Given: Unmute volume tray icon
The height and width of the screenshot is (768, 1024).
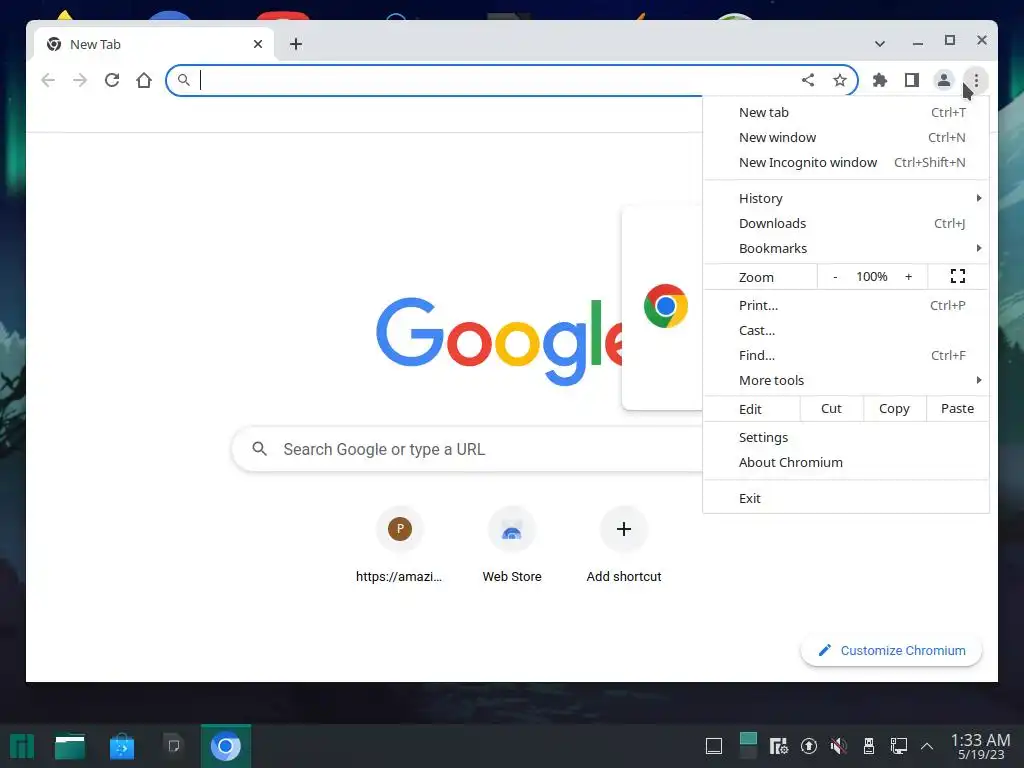Looking at the screenshot, I should coord(839,746).
